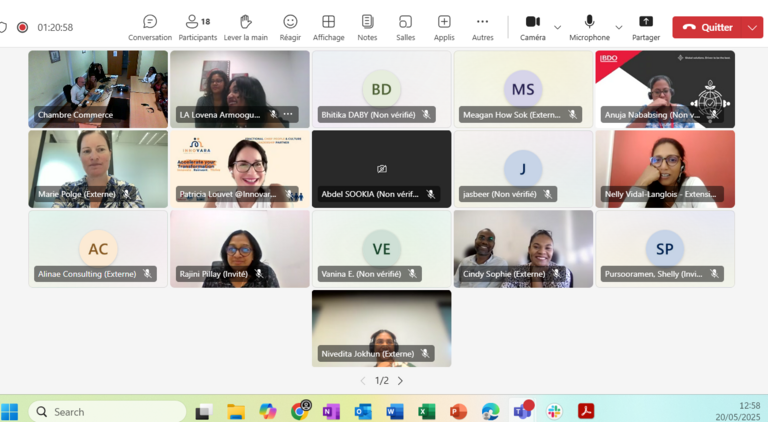
Task: Open the Autres more options menu
Action: click(482, 27)
